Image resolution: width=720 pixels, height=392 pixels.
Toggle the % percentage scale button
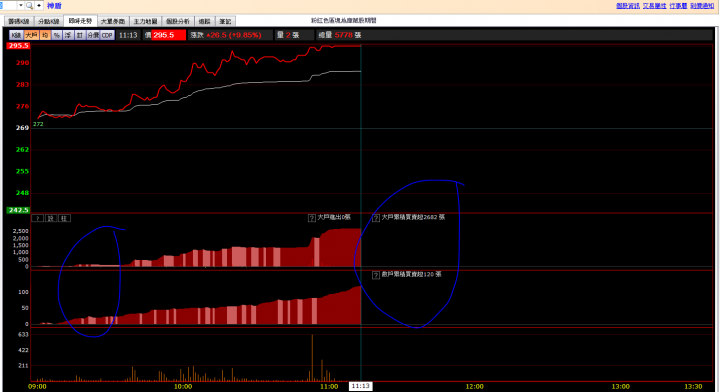point(56,35)
